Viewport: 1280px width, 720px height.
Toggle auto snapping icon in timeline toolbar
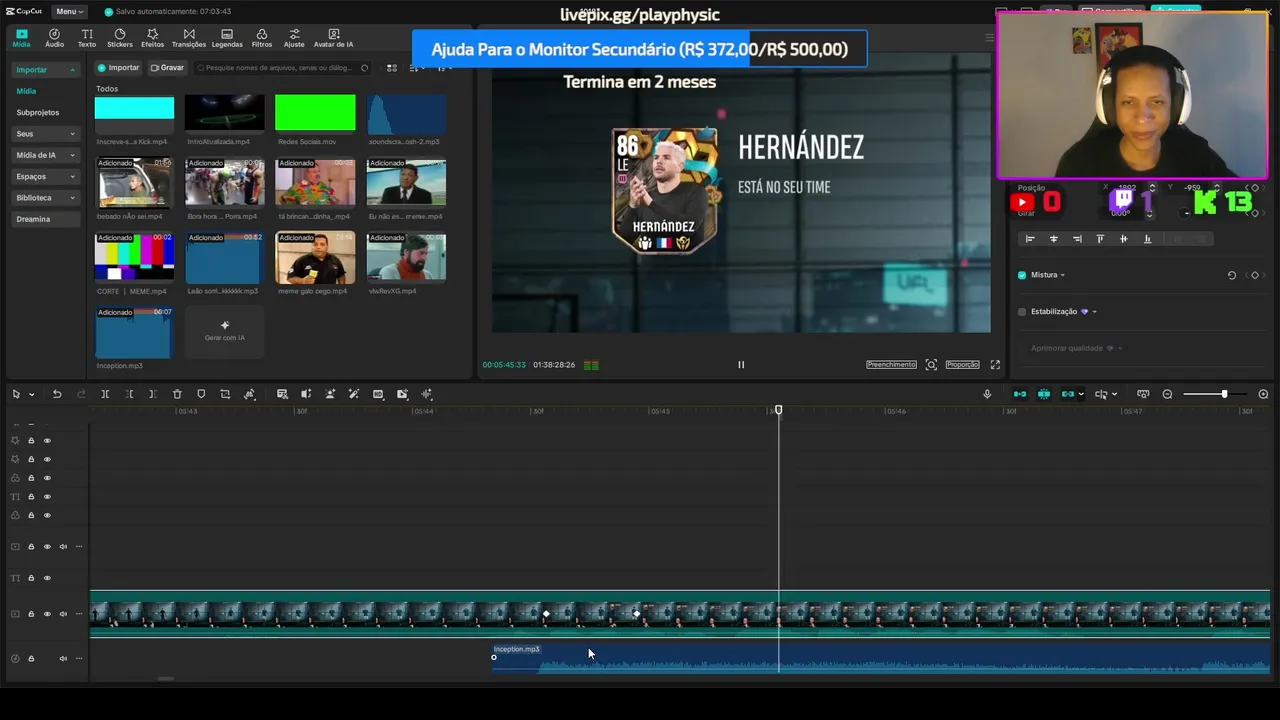click(x=1044, y=394)
